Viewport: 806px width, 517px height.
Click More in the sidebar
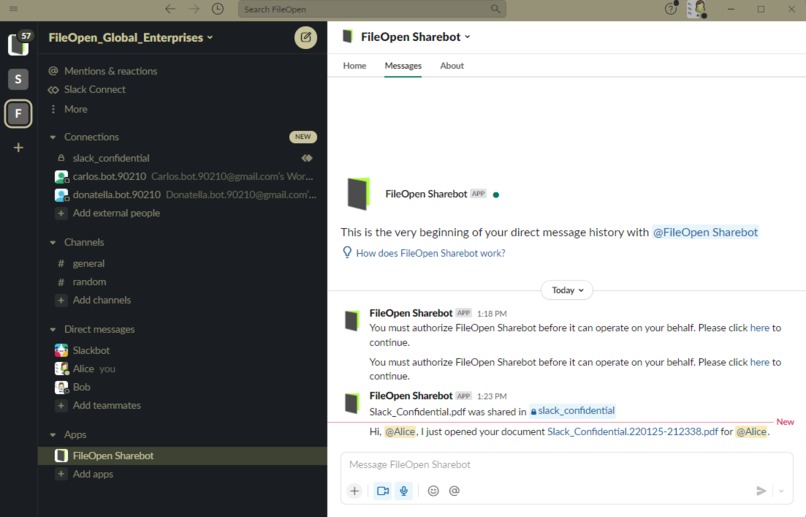pos(76,109)
